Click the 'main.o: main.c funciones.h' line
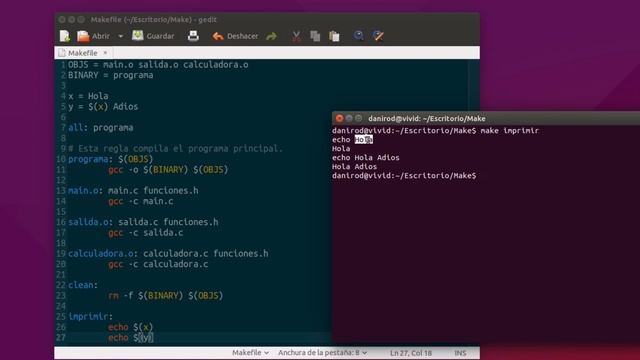This screenshot has width=640, height=360. pyautogui.click(x=133, y=191)
